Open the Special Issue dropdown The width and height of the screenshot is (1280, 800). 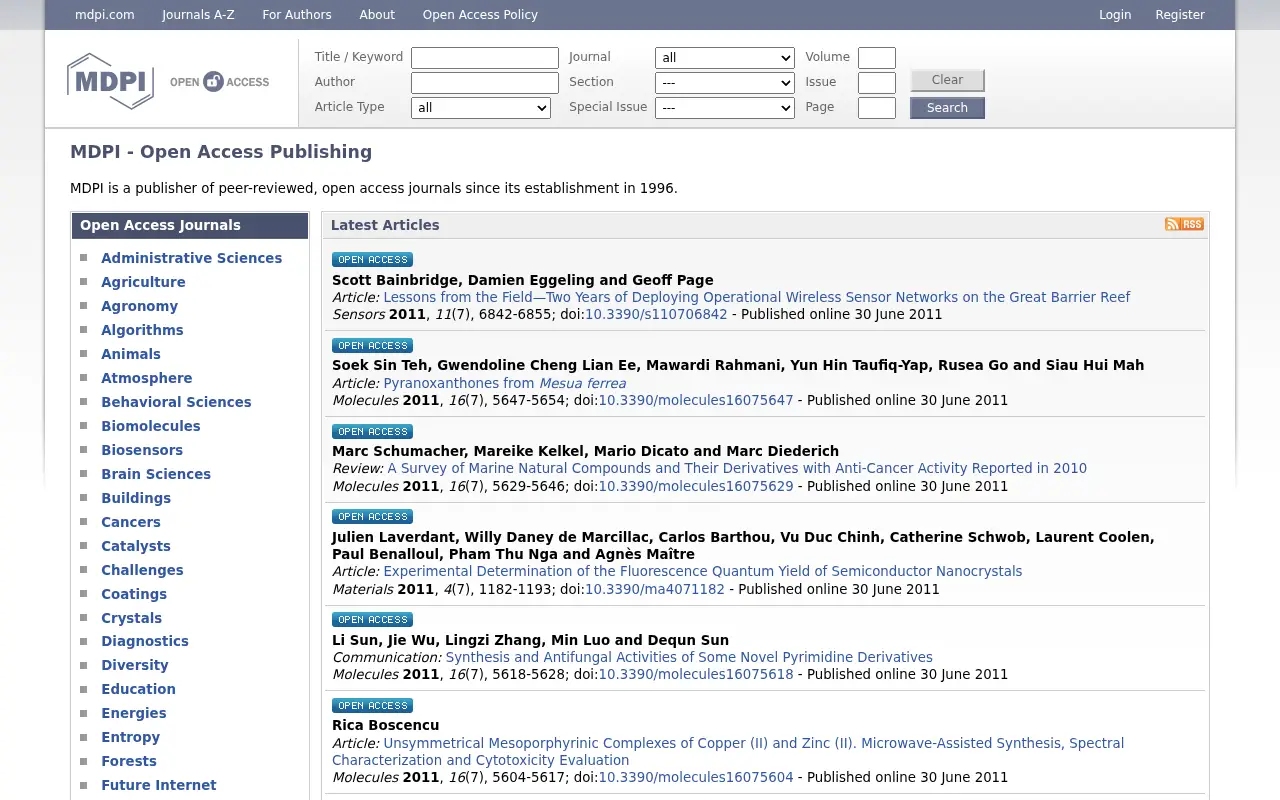tap(725, 108)
